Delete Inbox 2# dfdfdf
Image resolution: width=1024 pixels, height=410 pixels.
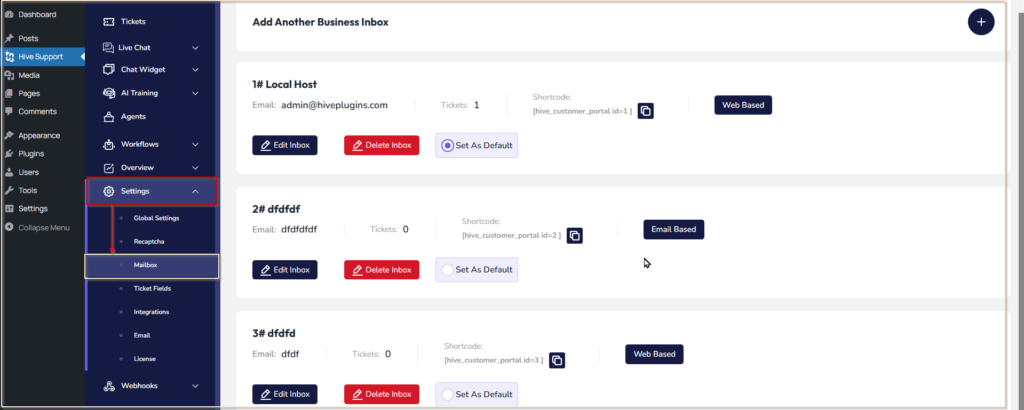381,270
